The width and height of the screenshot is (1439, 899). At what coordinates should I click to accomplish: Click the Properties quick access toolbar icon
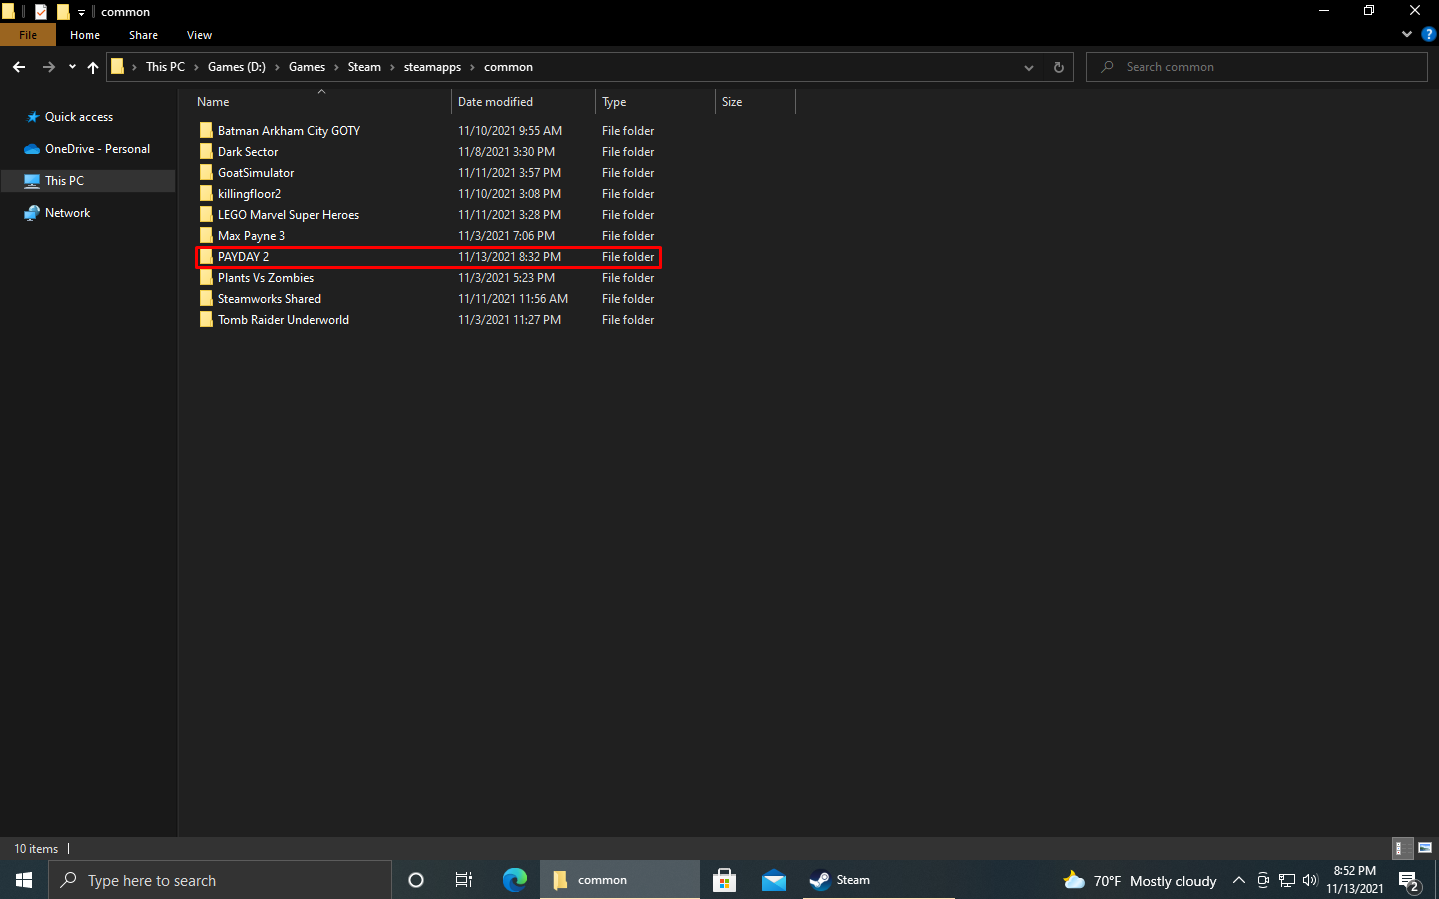pyautogui.click(x=41, y=12)
